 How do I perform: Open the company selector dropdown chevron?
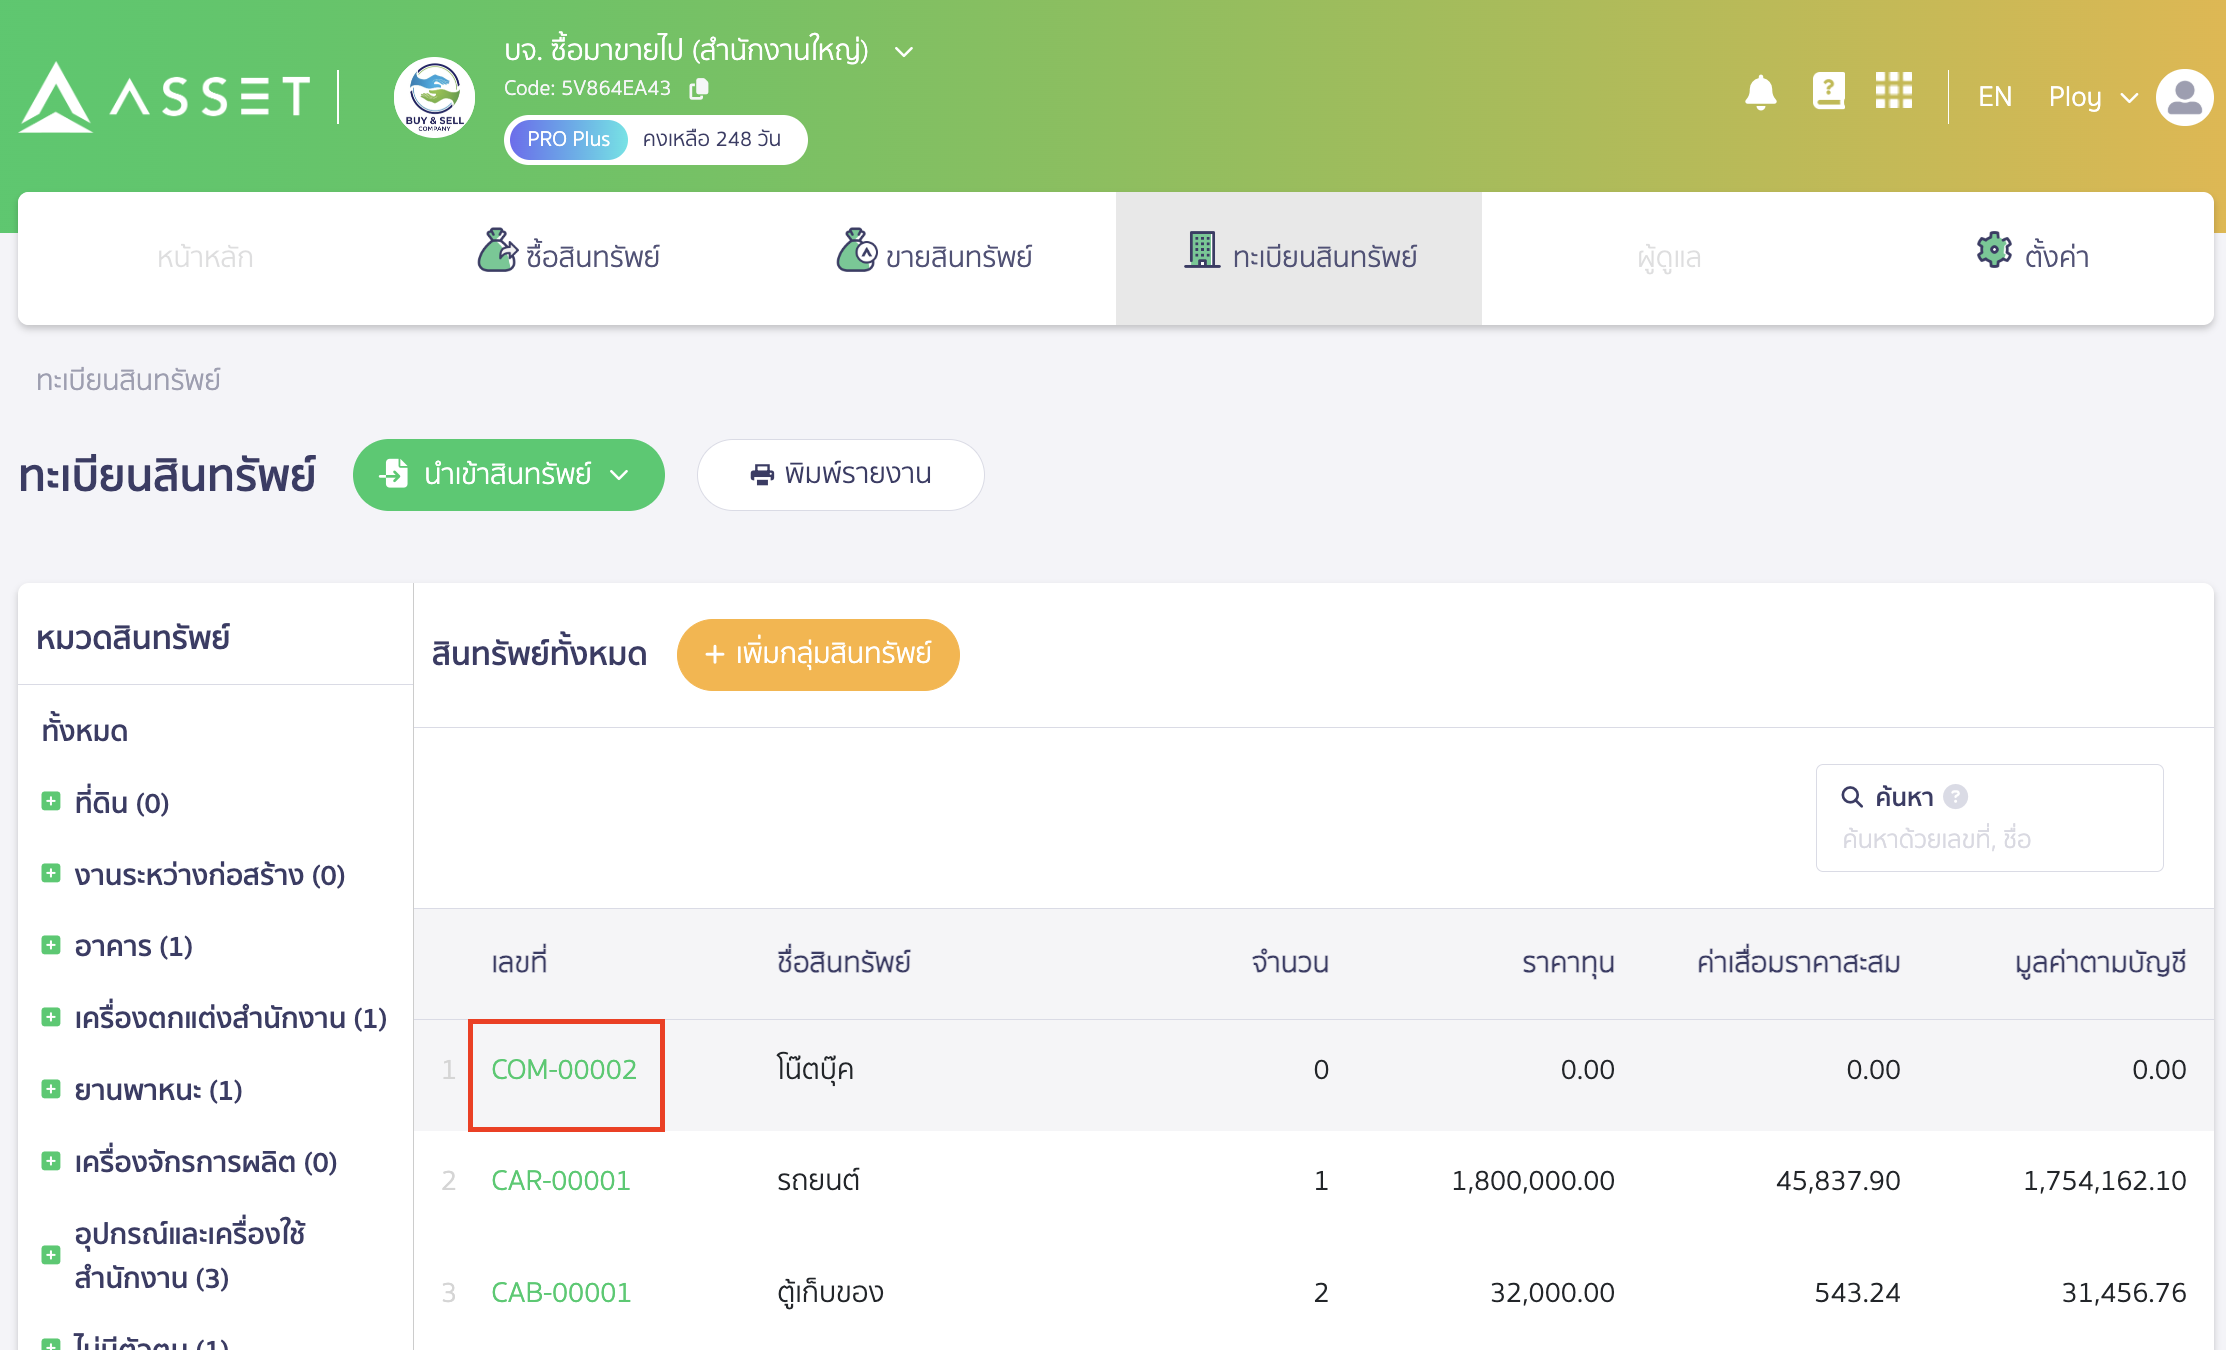coord(904,52)
